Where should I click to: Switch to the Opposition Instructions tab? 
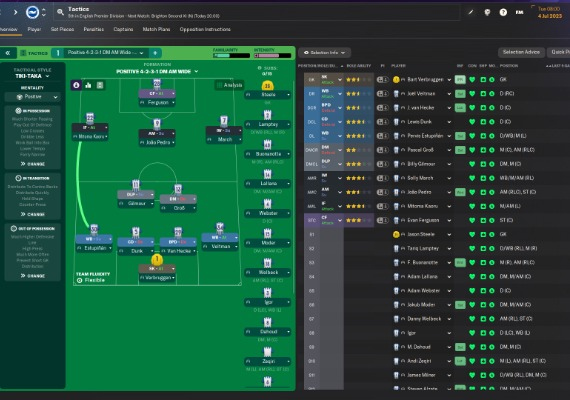tap(205, 29)
